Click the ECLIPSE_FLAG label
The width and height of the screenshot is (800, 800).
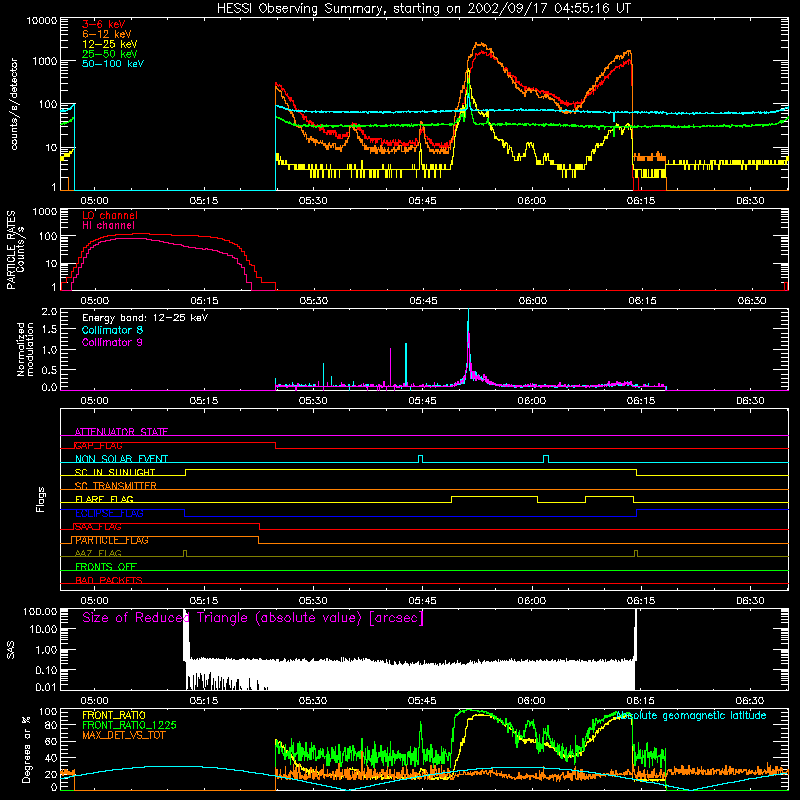tap(109, 513)
